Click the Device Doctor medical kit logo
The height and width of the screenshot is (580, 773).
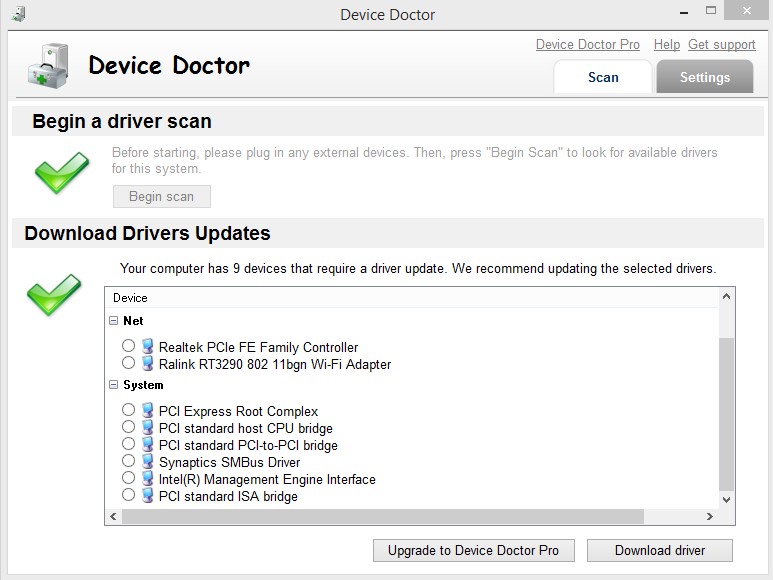[x=48, y=66]
